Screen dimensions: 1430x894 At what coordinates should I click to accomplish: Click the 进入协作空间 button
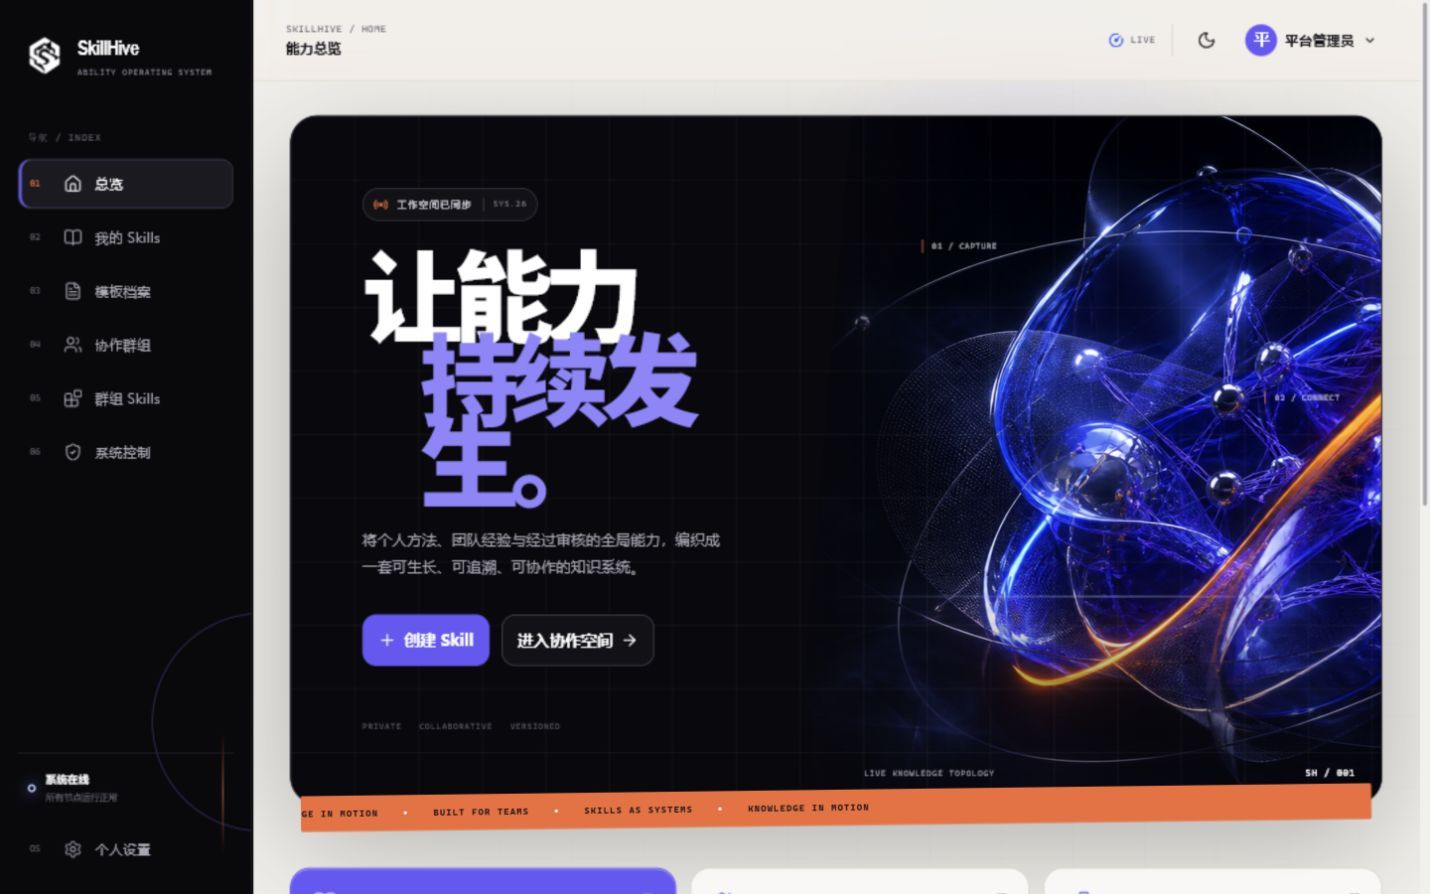pos(578,640)
